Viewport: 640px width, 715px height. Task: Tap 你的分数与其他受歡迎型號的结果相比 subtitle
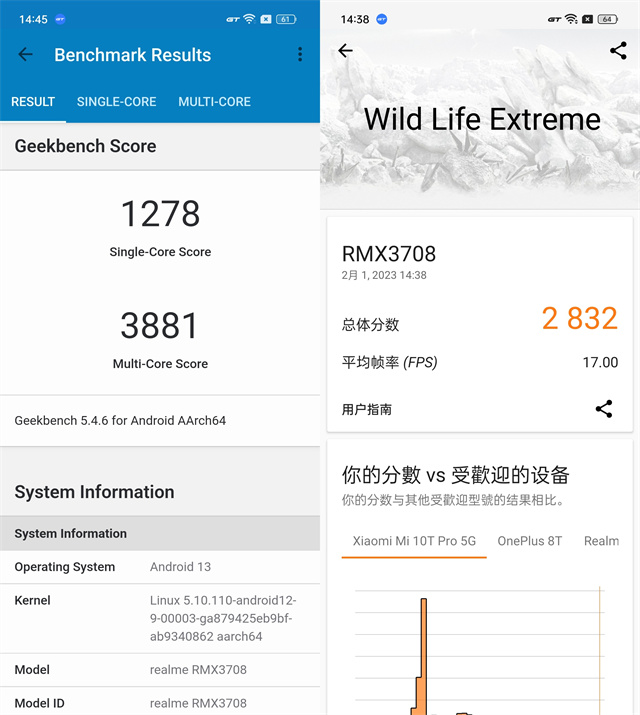point(454,500)
